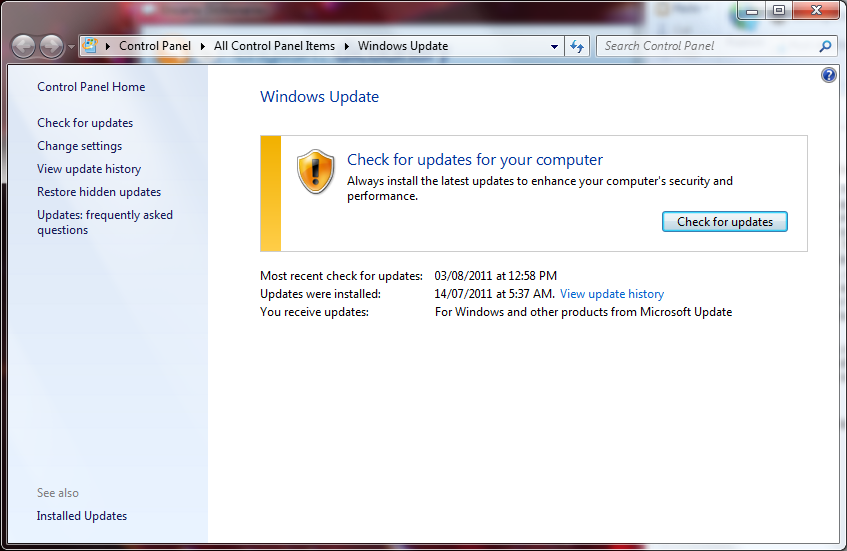Open Updates: frequently asked questions
The width and height of the screenshot is (847, 551).
click(x=105, y=222)
